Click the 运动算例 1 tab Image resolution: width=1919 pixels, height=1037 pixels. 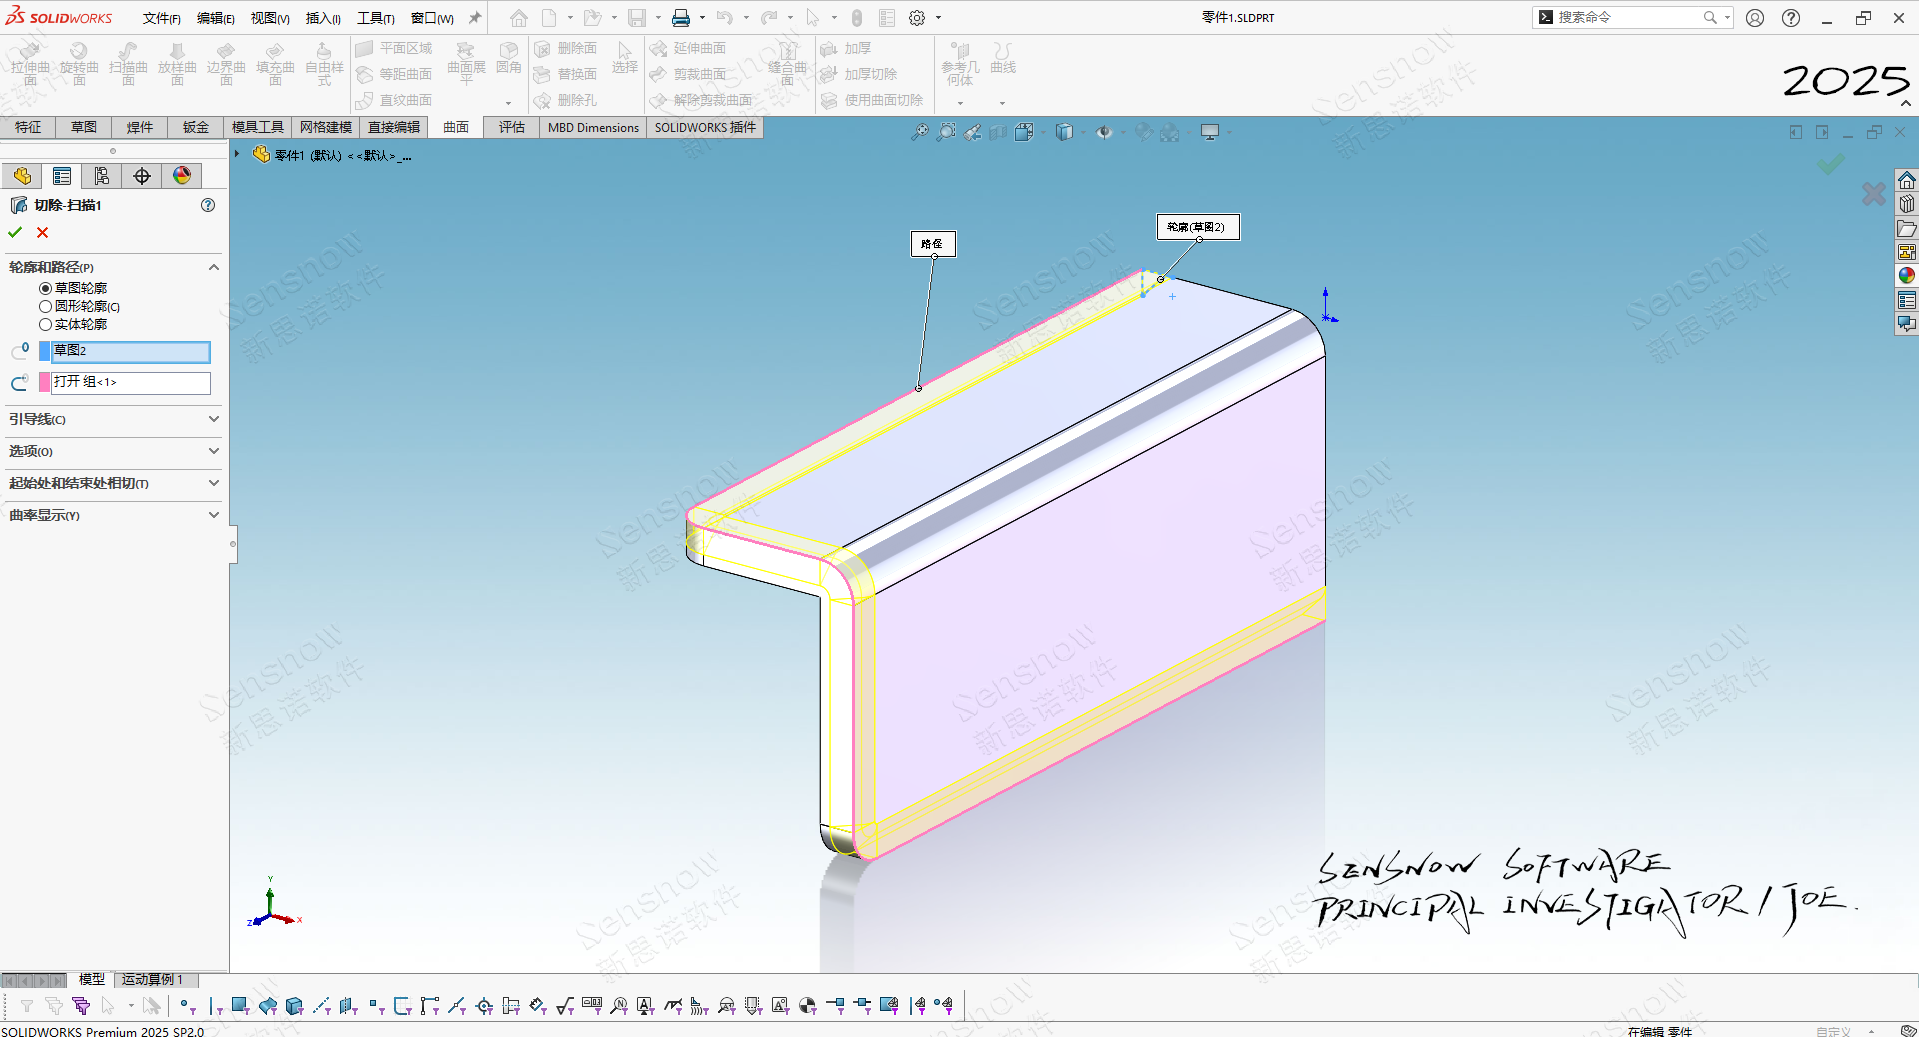153,979
